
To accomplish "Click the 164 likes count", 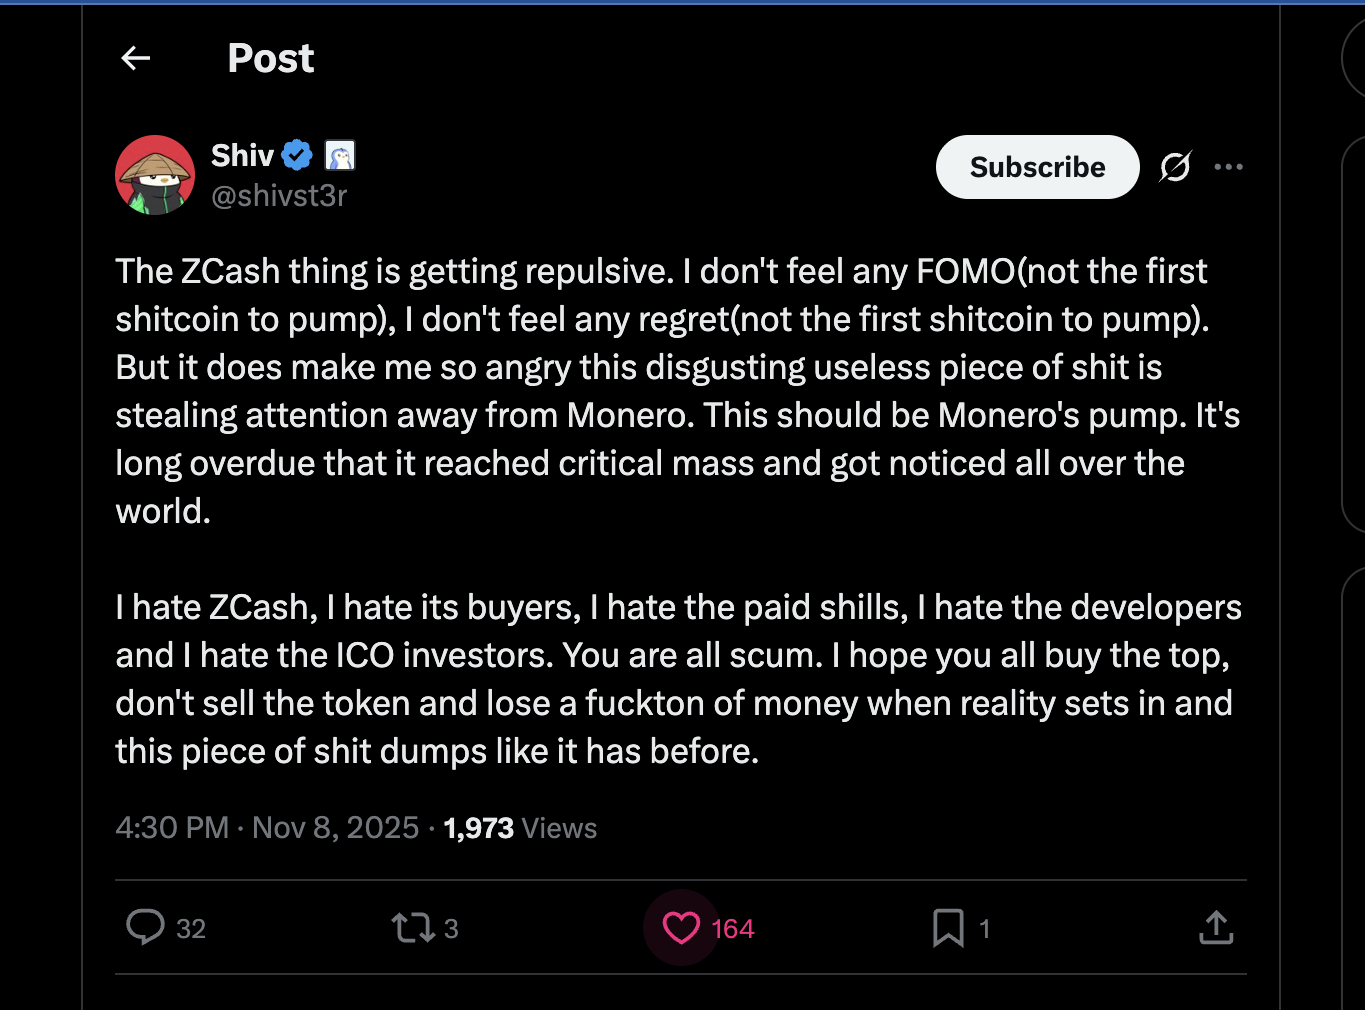I will coord(733,929).
